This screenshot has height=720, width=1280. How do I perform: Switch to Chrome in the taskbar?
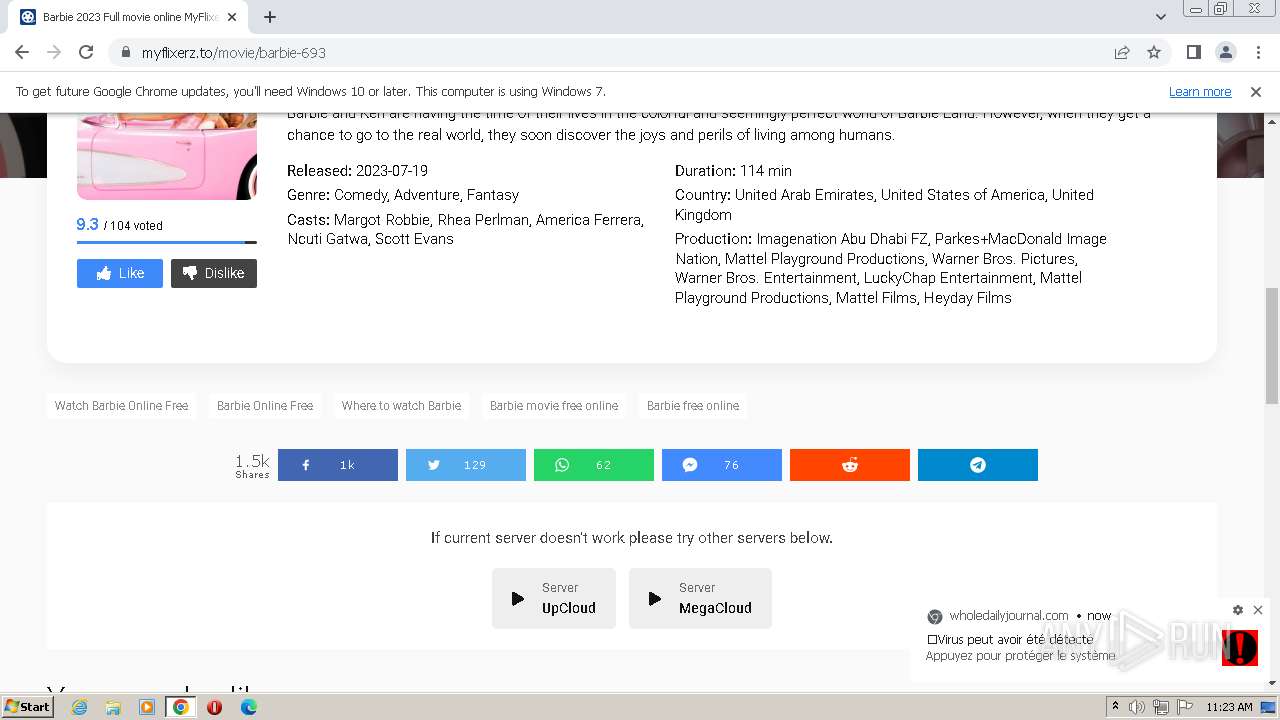click(x=181, y=707)
